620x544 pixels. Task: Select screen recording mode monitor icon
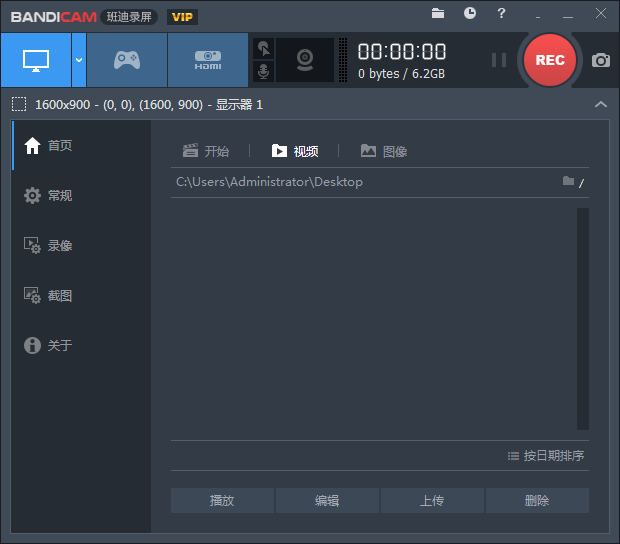click(36, 60)
